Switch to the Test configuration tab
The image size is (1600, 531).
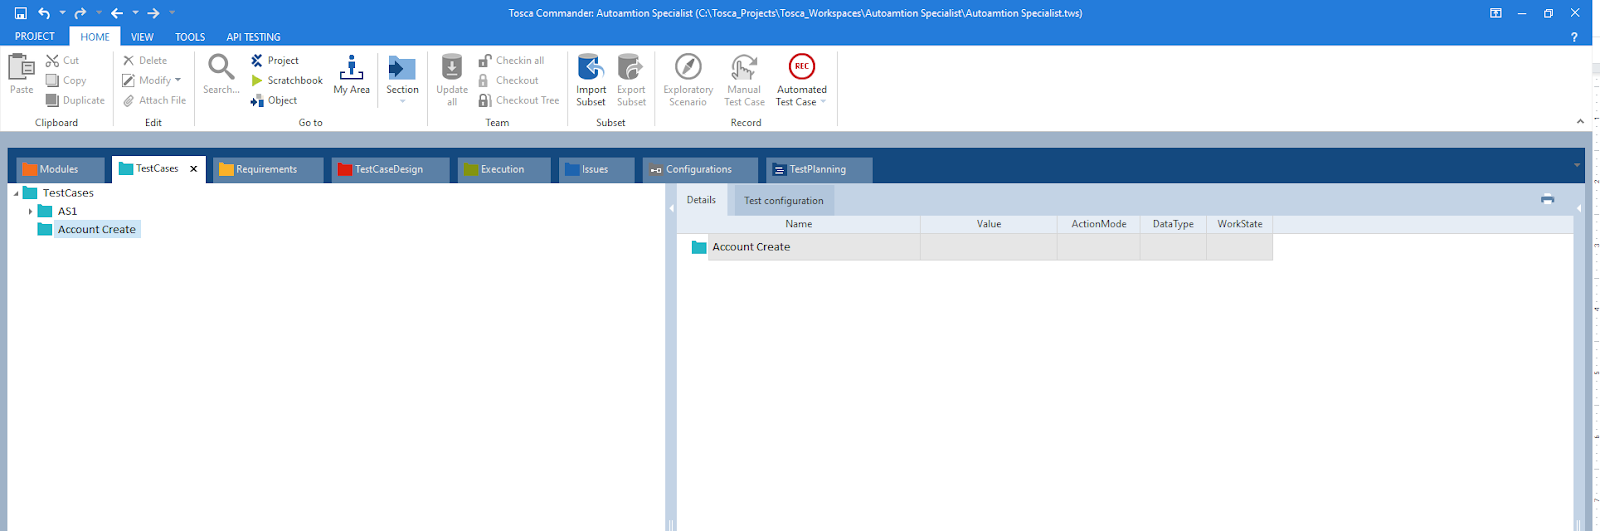784,201
